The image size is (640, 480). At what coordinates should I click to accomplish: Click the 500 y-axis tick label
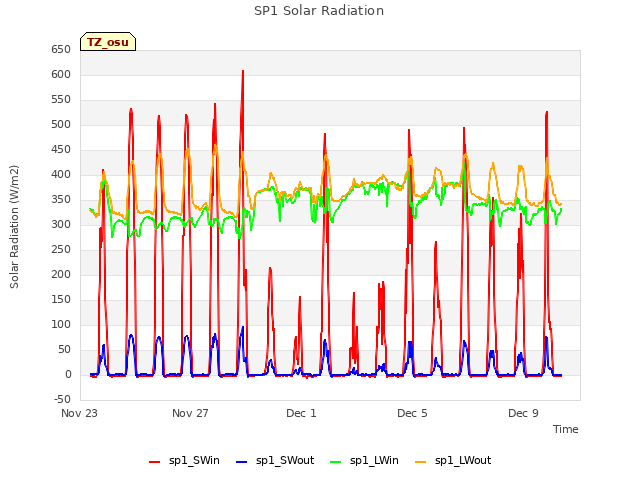point(61,124)
